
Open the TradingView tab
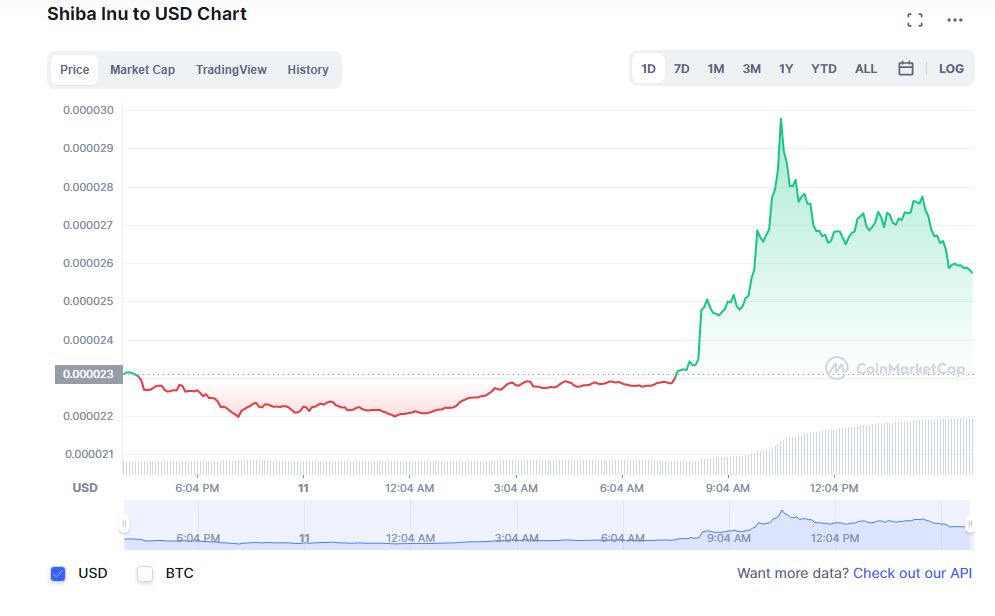point(231,70)
